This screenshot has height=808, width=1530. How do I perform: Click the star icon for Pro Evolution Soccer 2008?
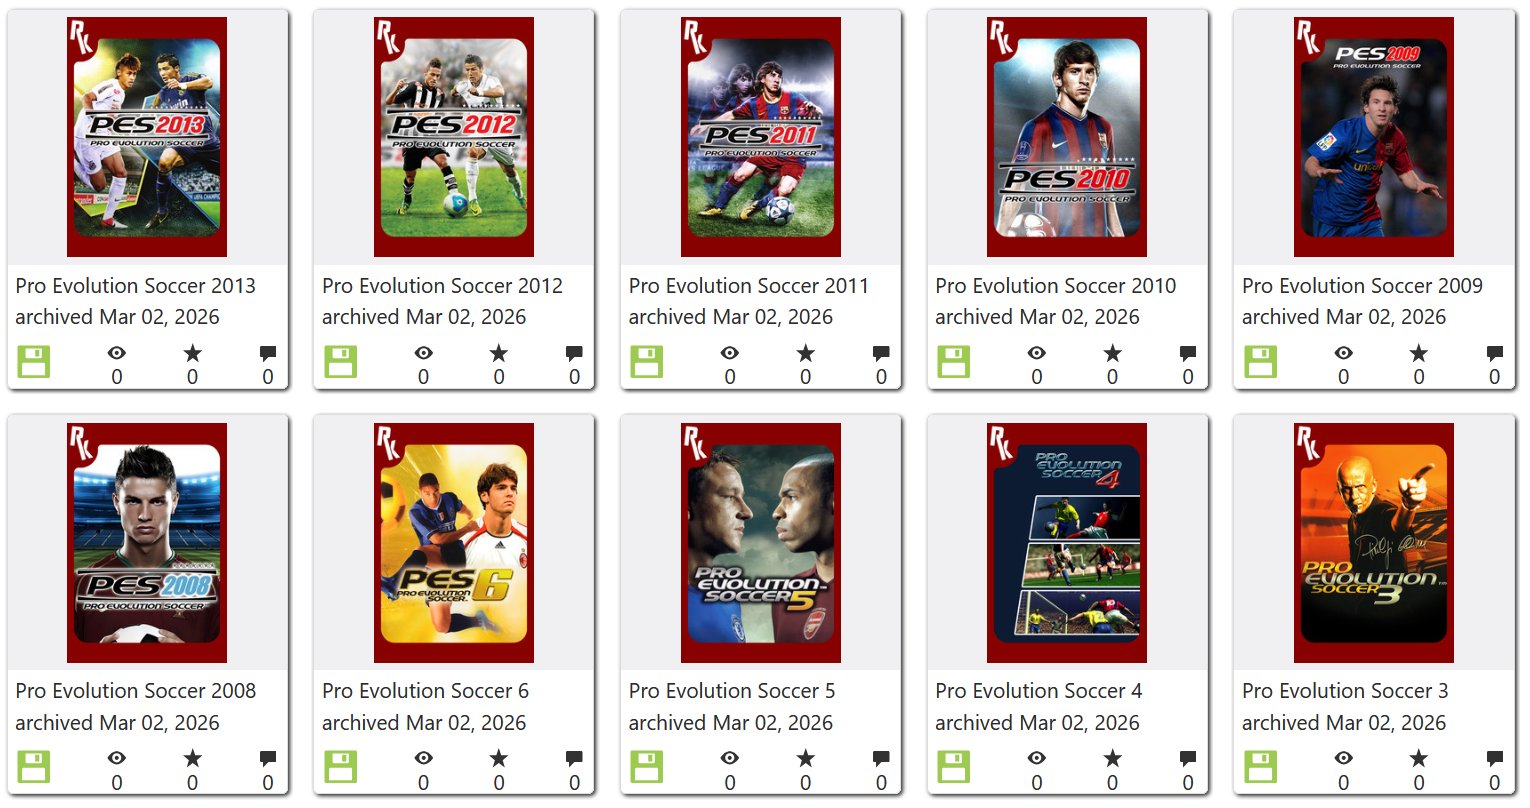coord(192,759)
